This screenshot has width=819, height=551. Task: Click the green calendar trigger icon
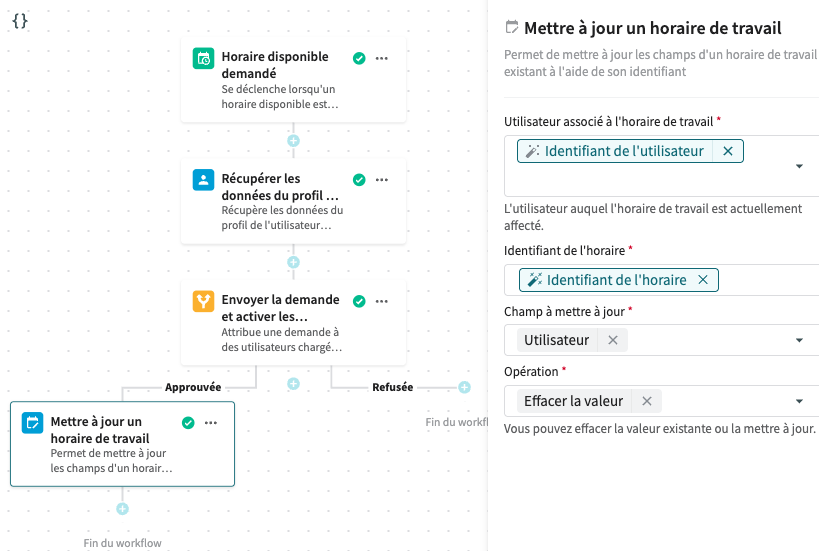[x=203, y=59]
